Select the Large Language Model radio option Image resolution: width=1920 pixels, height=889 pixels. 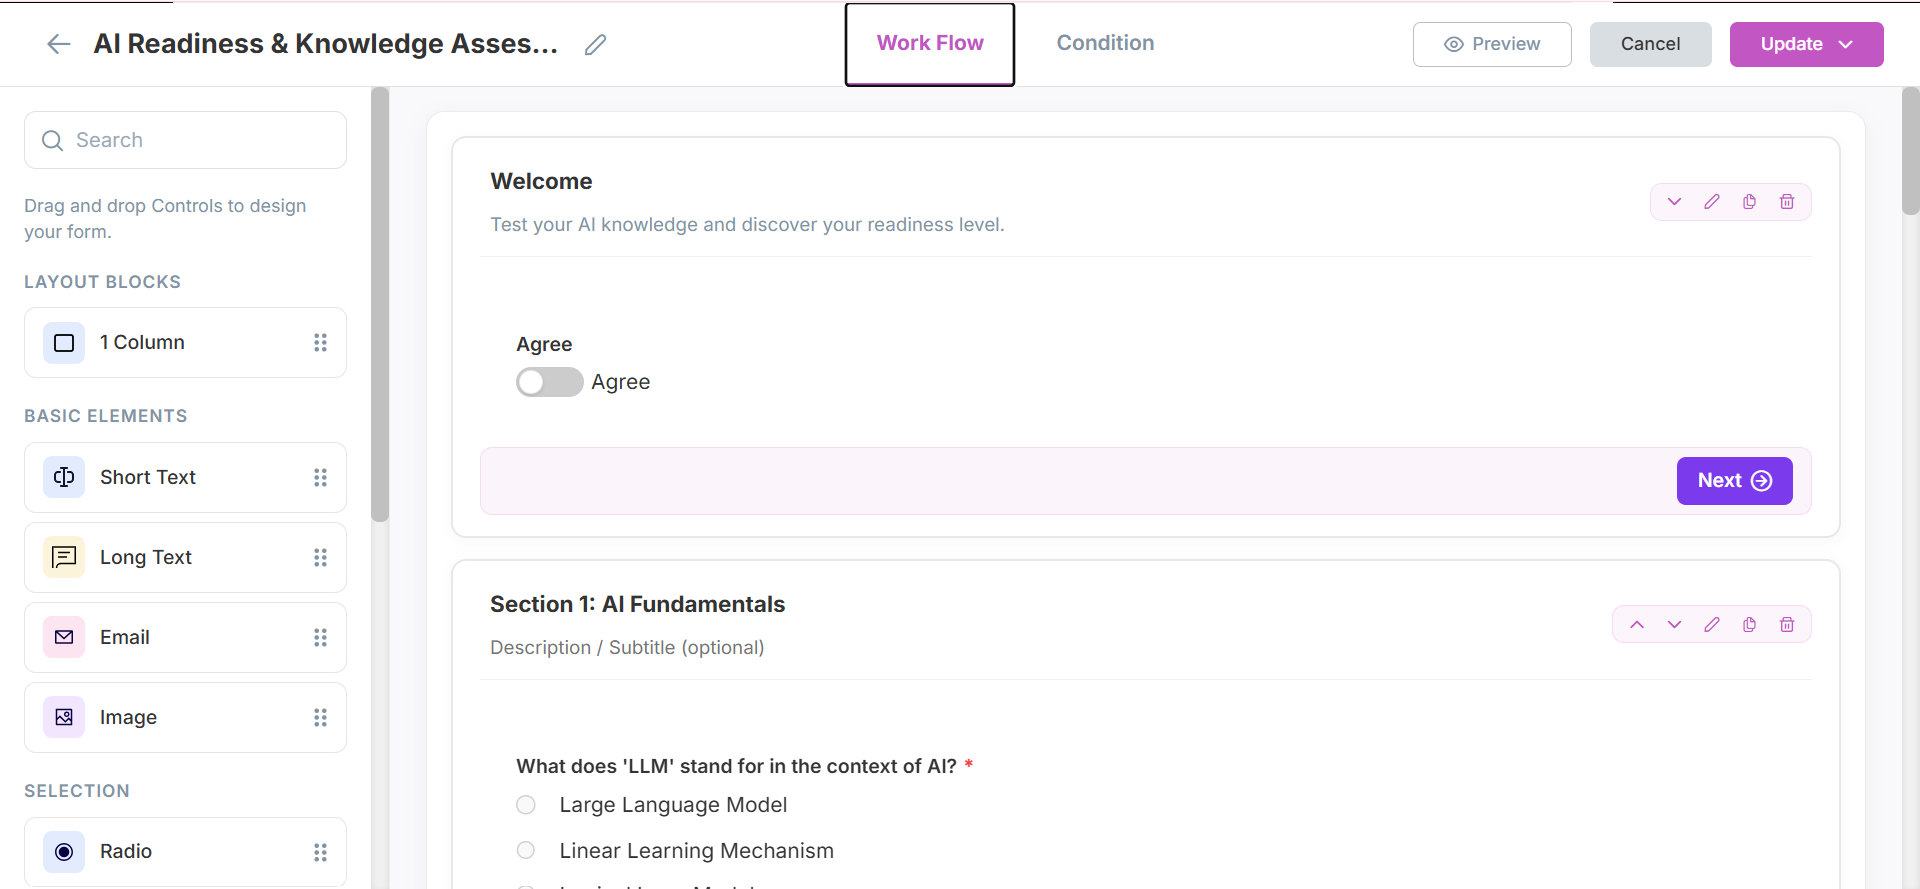click(526, 805)
